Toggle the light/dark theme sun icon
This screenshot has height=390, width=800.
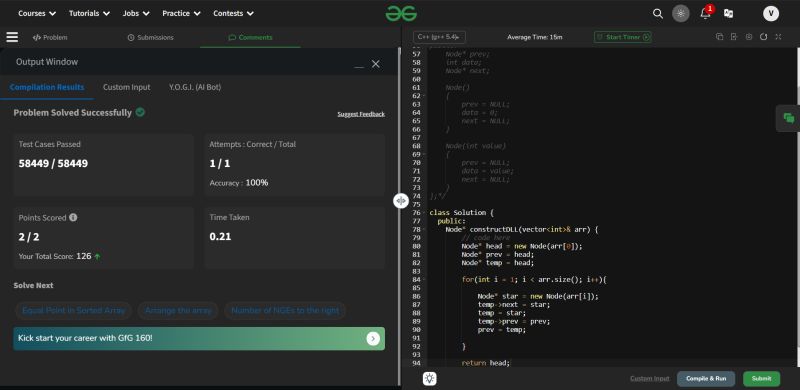pos(681,14)
